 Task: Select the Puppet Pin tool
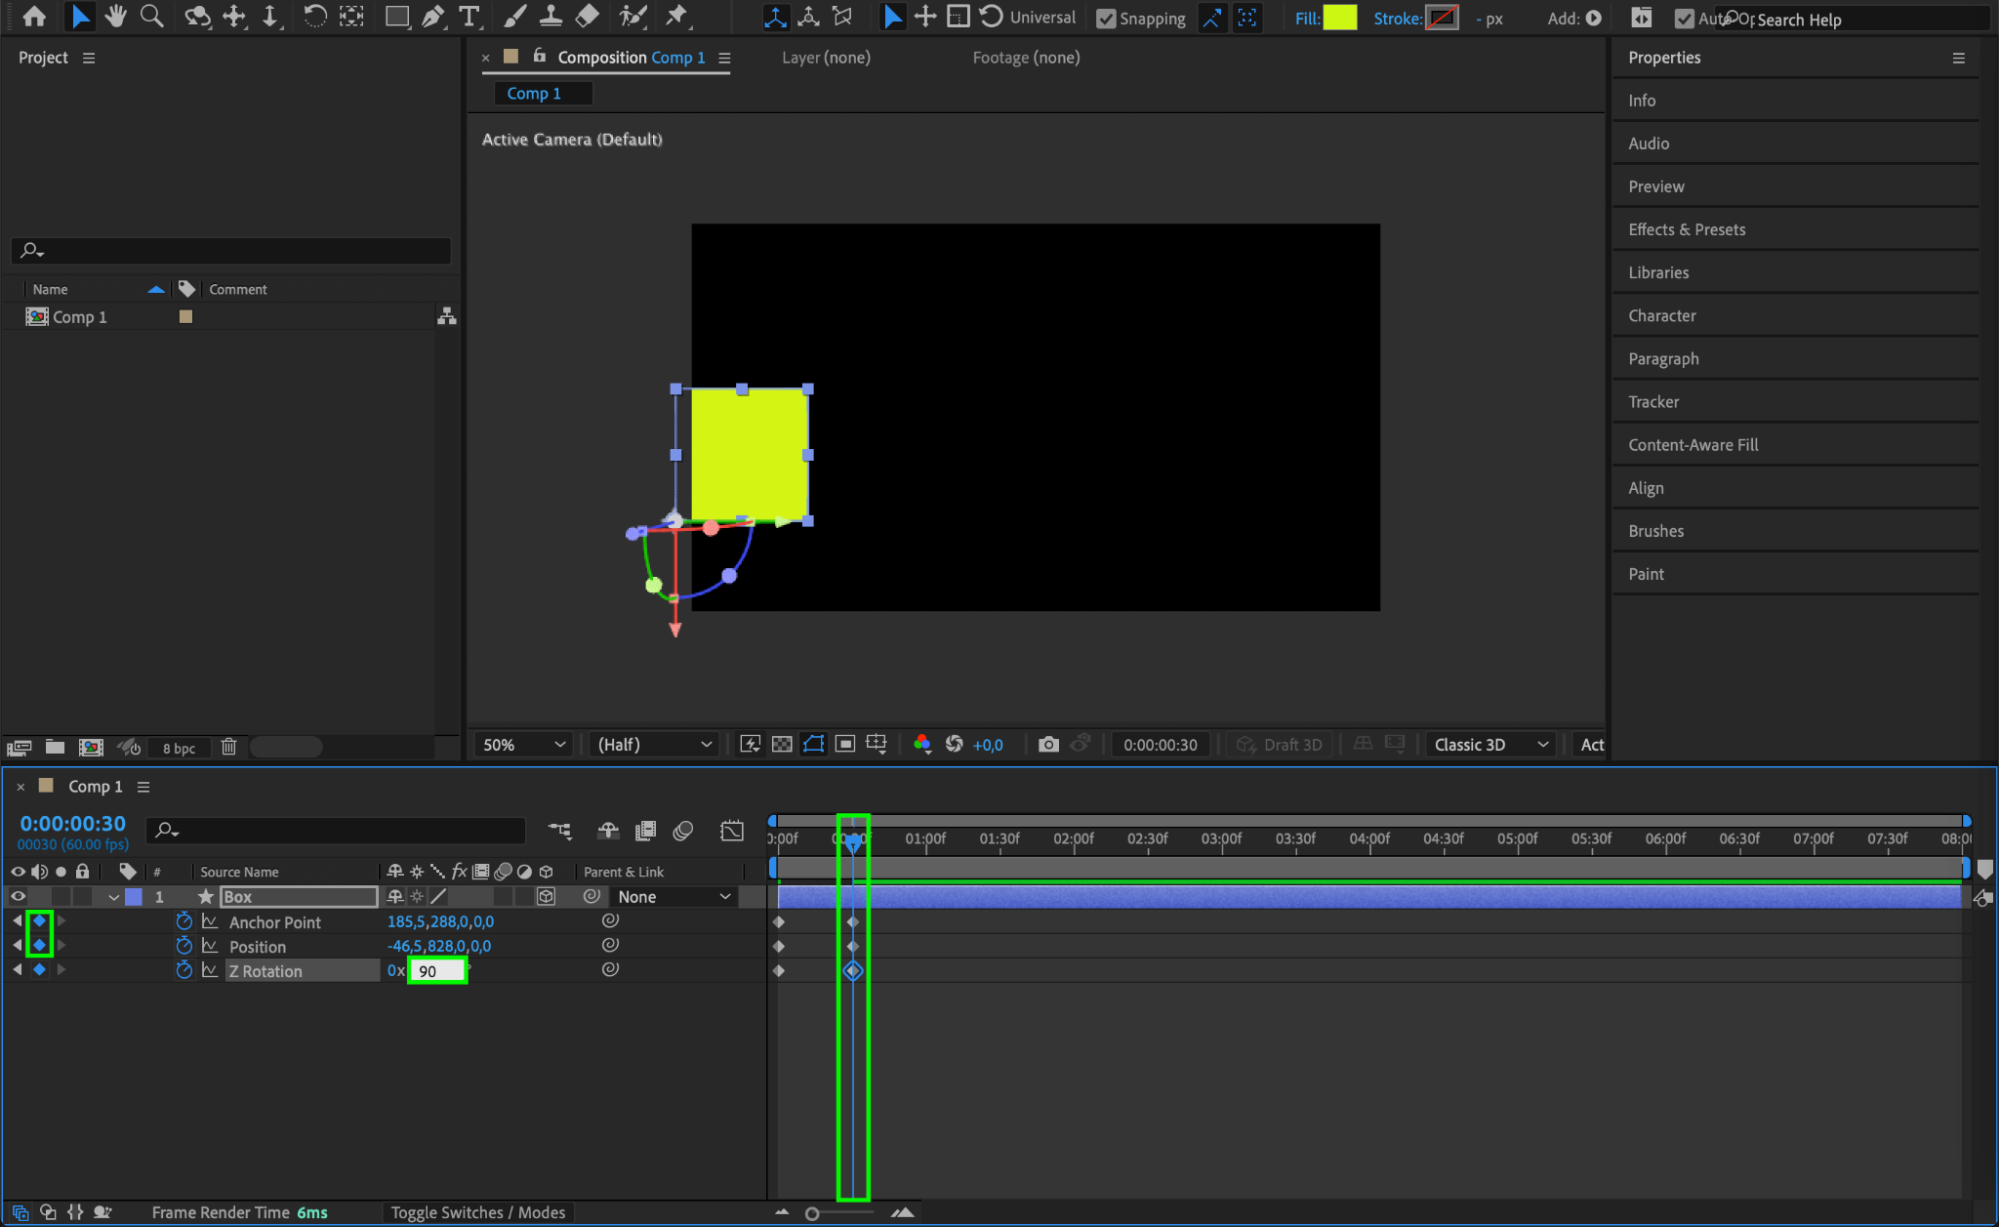tap(677, 16)
